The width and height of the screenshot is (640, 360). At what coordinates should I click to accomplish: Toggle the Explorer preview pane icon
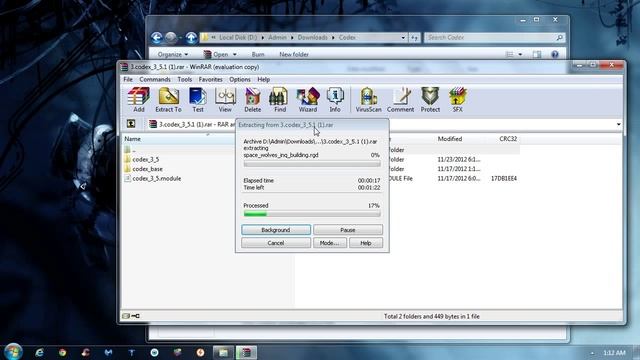coord(537,54)
